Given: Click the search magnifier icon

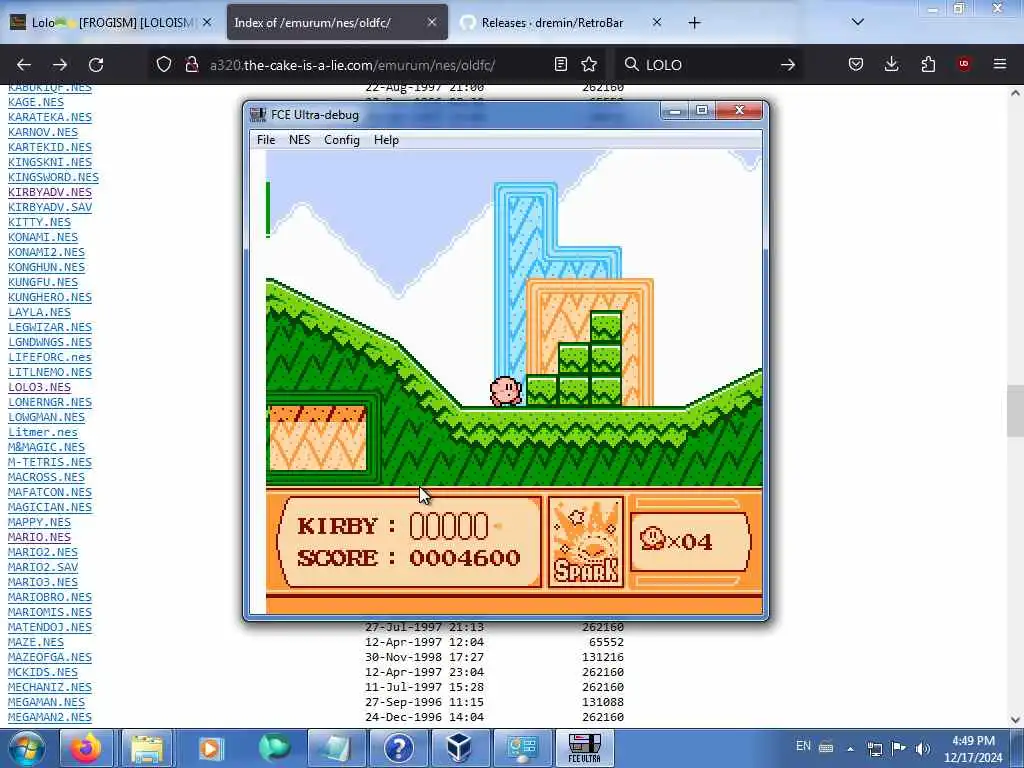Looking at the screenshot, I should [632, 64].
